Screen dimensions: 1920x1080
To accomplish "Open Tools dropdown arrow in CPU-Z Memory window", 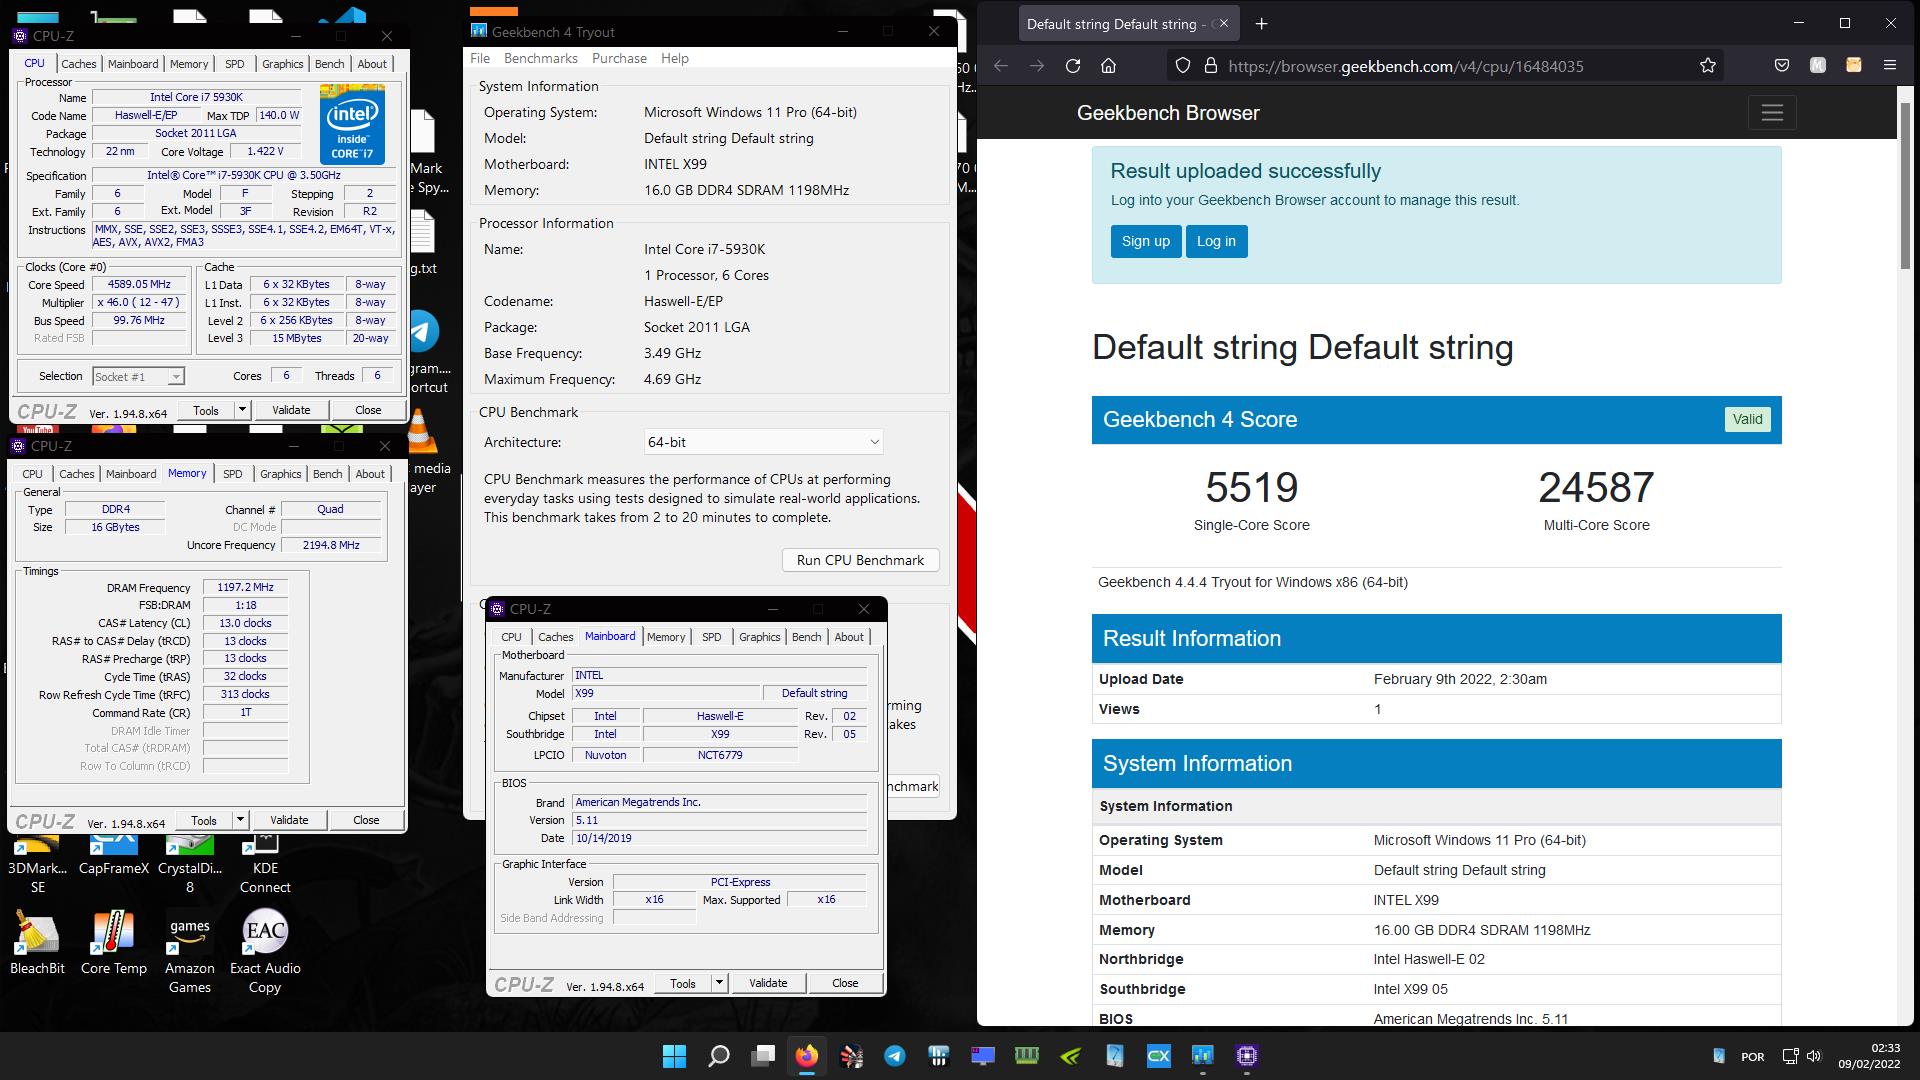I will [x=239, y=820].
